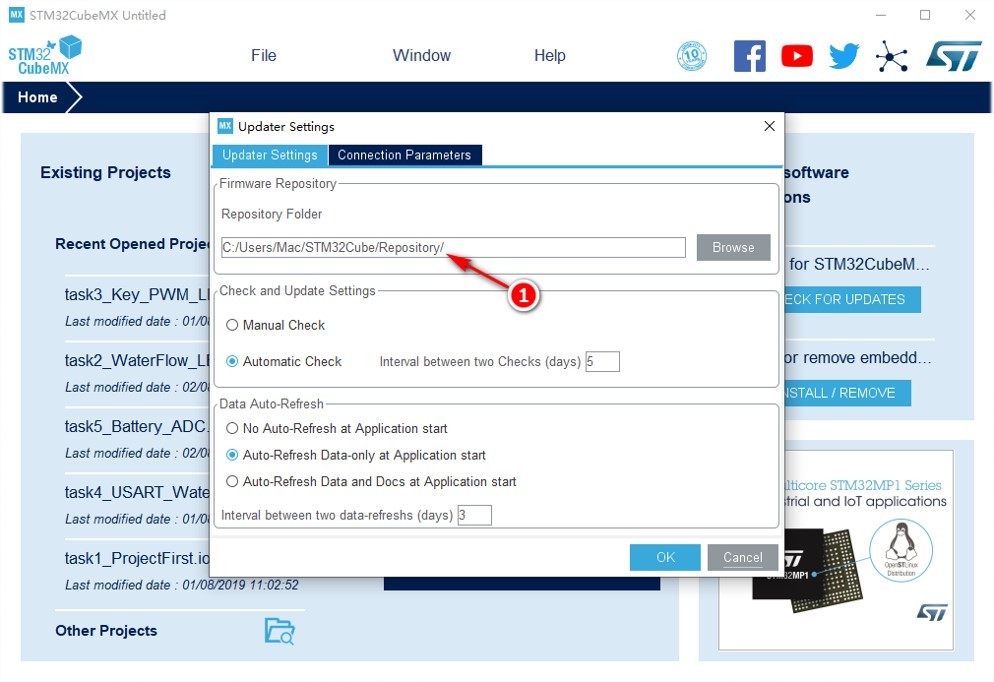Select Auto-Refresh Data-only at Application start

point(232,455)
